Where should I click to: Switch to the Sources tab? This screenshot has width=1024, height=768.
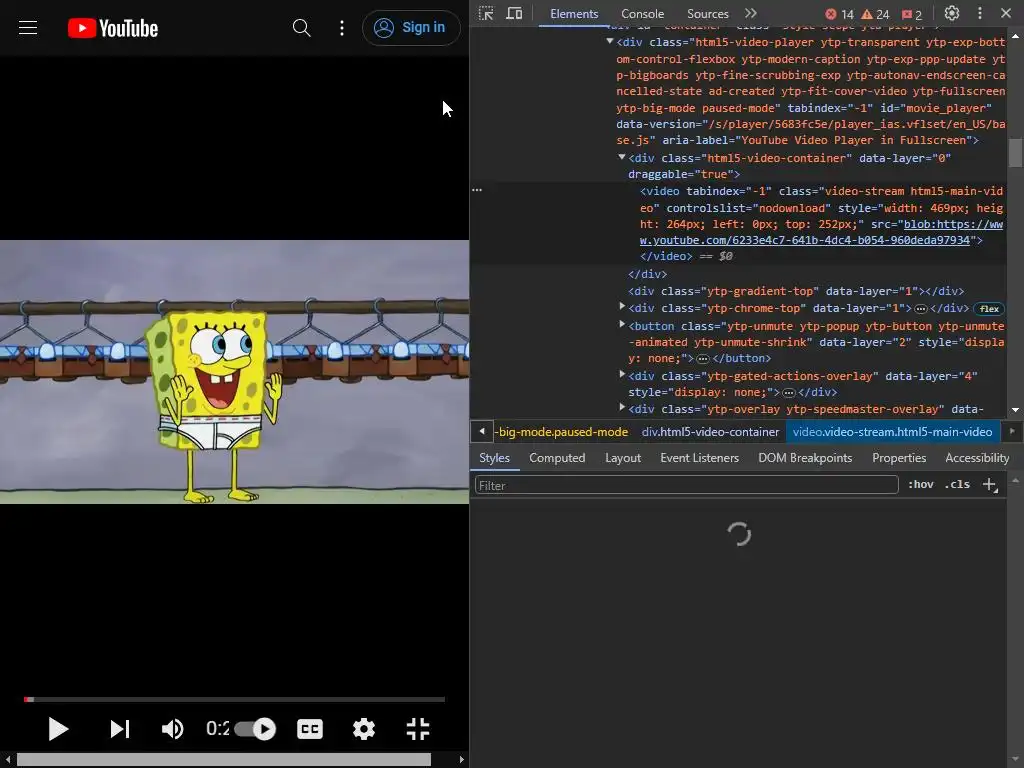coord(707,14)
